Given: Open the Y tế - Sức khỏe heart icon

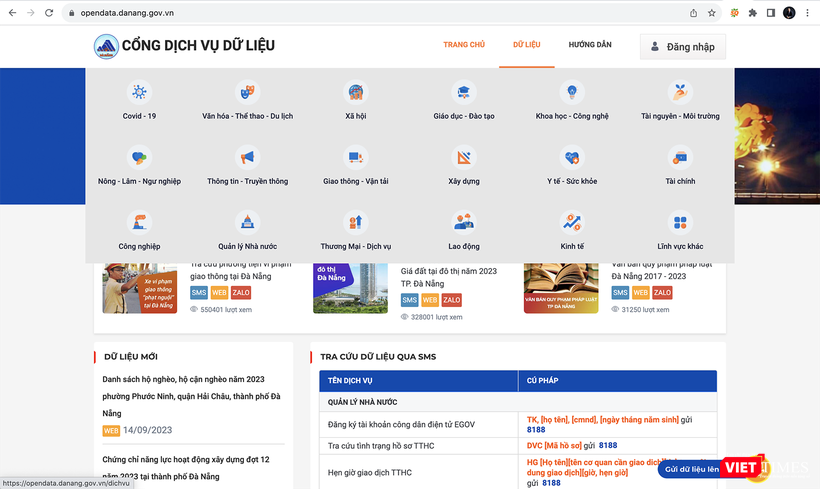Looking at the screenshot, I should (571, 158).
